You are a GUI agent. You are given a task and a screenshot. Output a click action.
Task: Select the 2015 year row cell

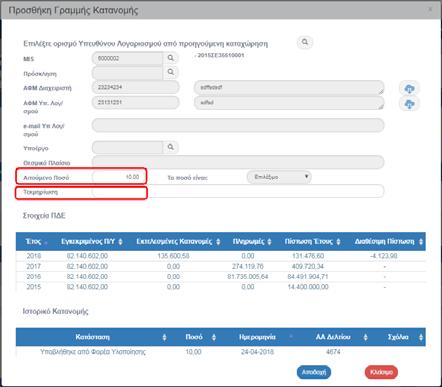(34, 287)
